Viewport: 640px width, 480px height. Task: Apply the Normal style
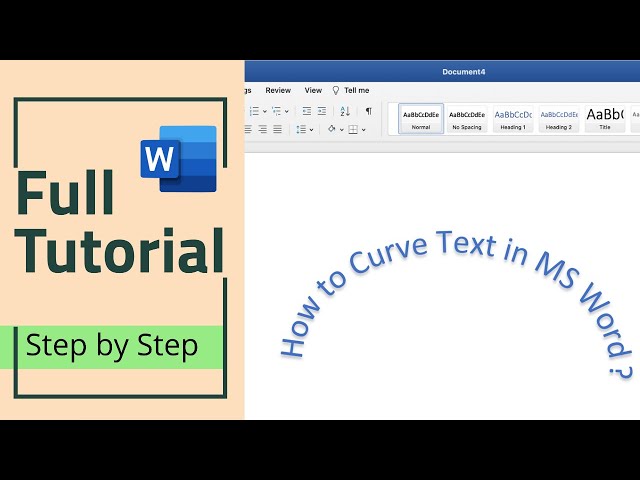click(x=421, y=118)
